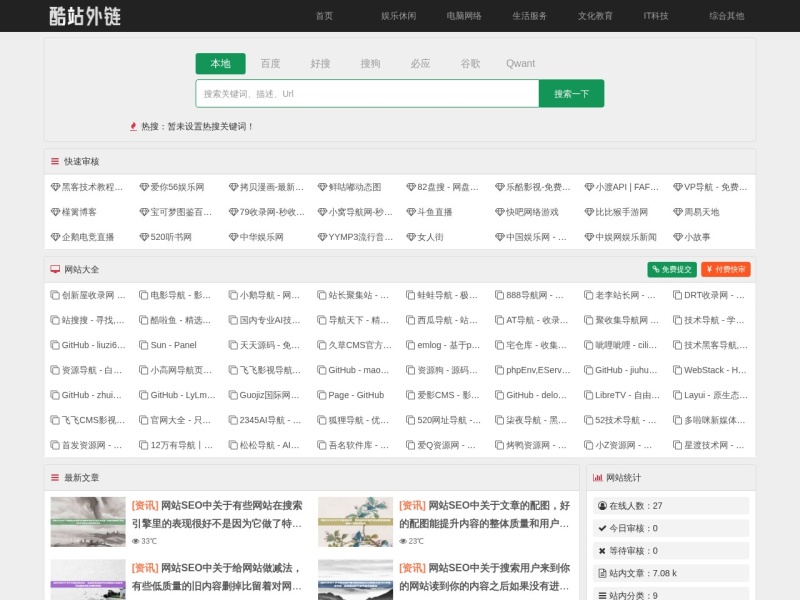Open article about 网站在搜索引擎里的表现
This screenshot has height=600, width=800.
[x=217, y=514]
